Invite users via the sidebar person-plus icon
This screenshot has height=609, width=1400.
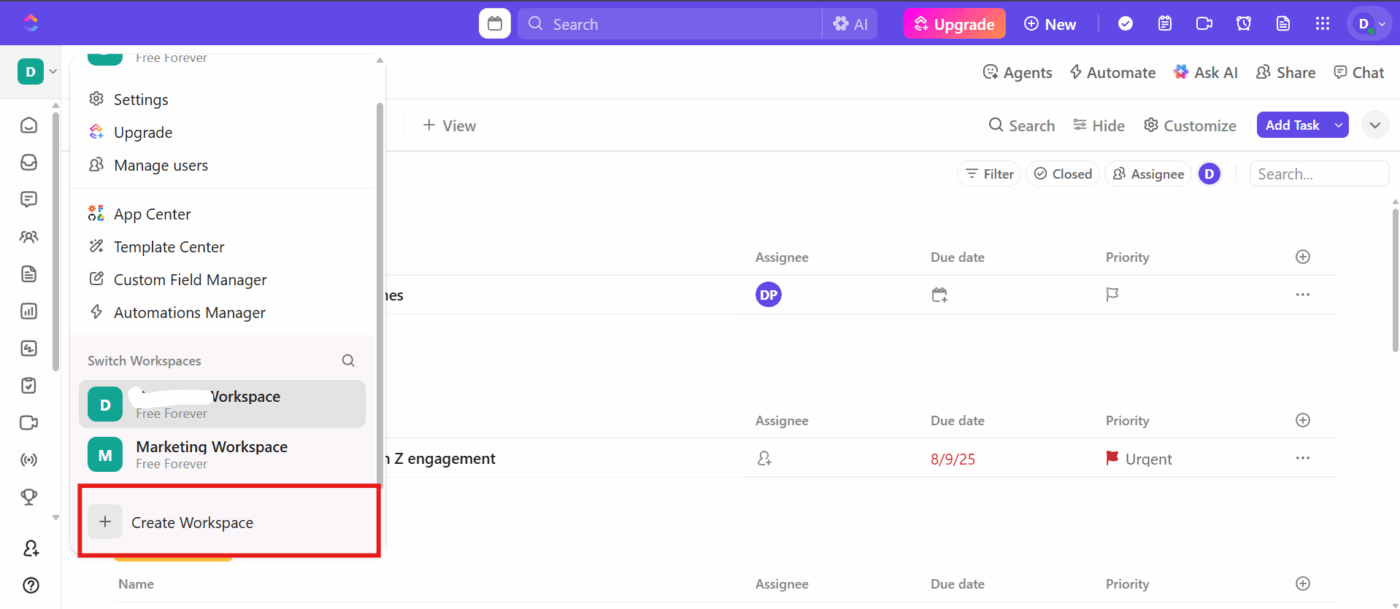click(28, 548)
